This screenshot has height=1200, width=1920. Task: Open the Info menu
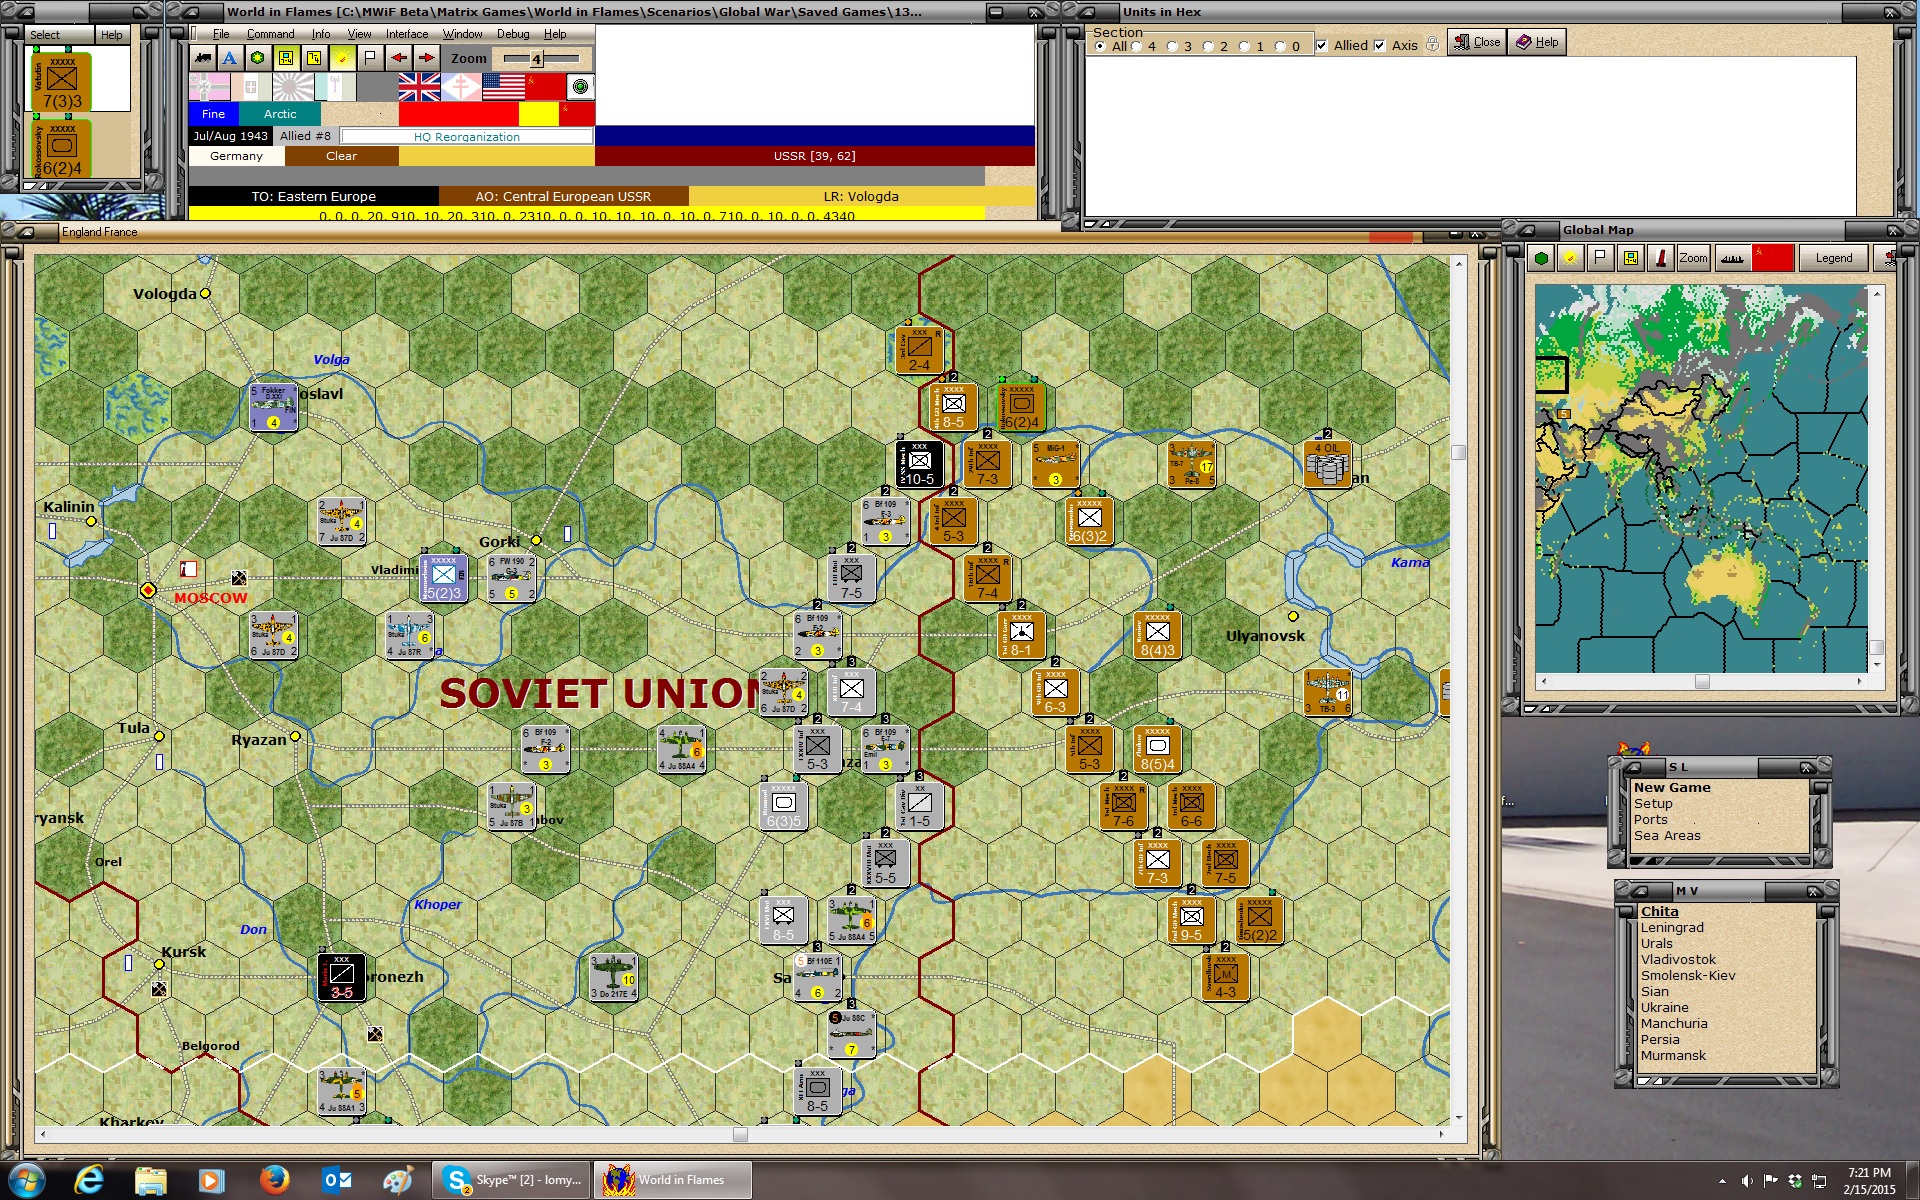tap(320, 34)
